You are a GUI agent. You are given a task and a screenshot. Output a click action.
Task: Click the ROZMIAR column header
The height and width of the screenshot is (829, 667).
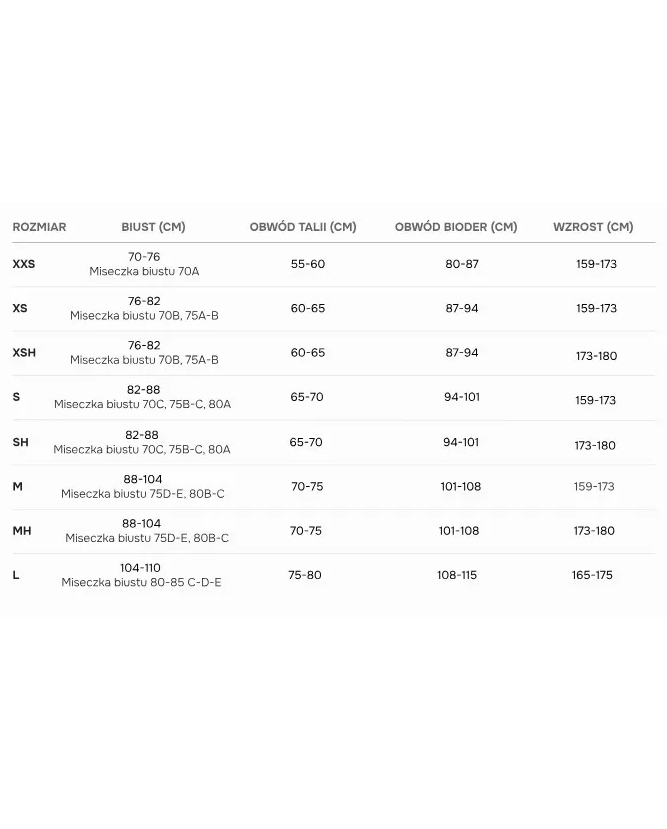[x=39, y=227]
